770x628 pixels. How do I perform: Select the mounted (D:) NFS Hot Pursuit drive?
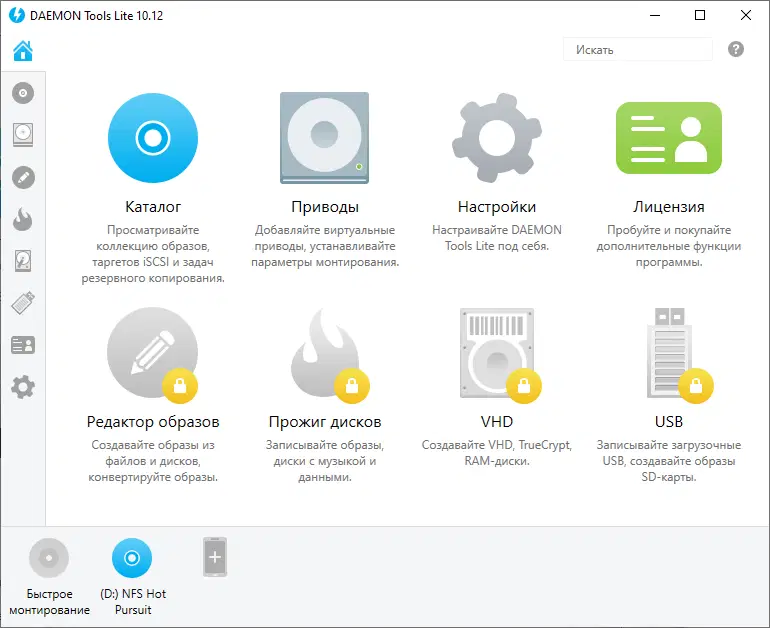[132, 558]
